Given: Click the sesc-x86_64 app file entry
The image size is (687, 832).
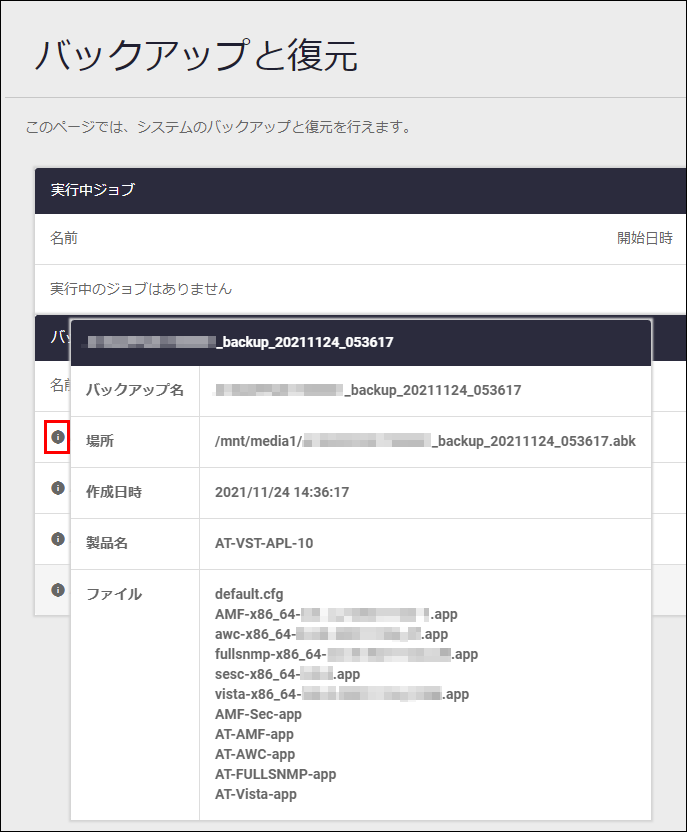Looking at the screenshot, I should pos(287,674).
